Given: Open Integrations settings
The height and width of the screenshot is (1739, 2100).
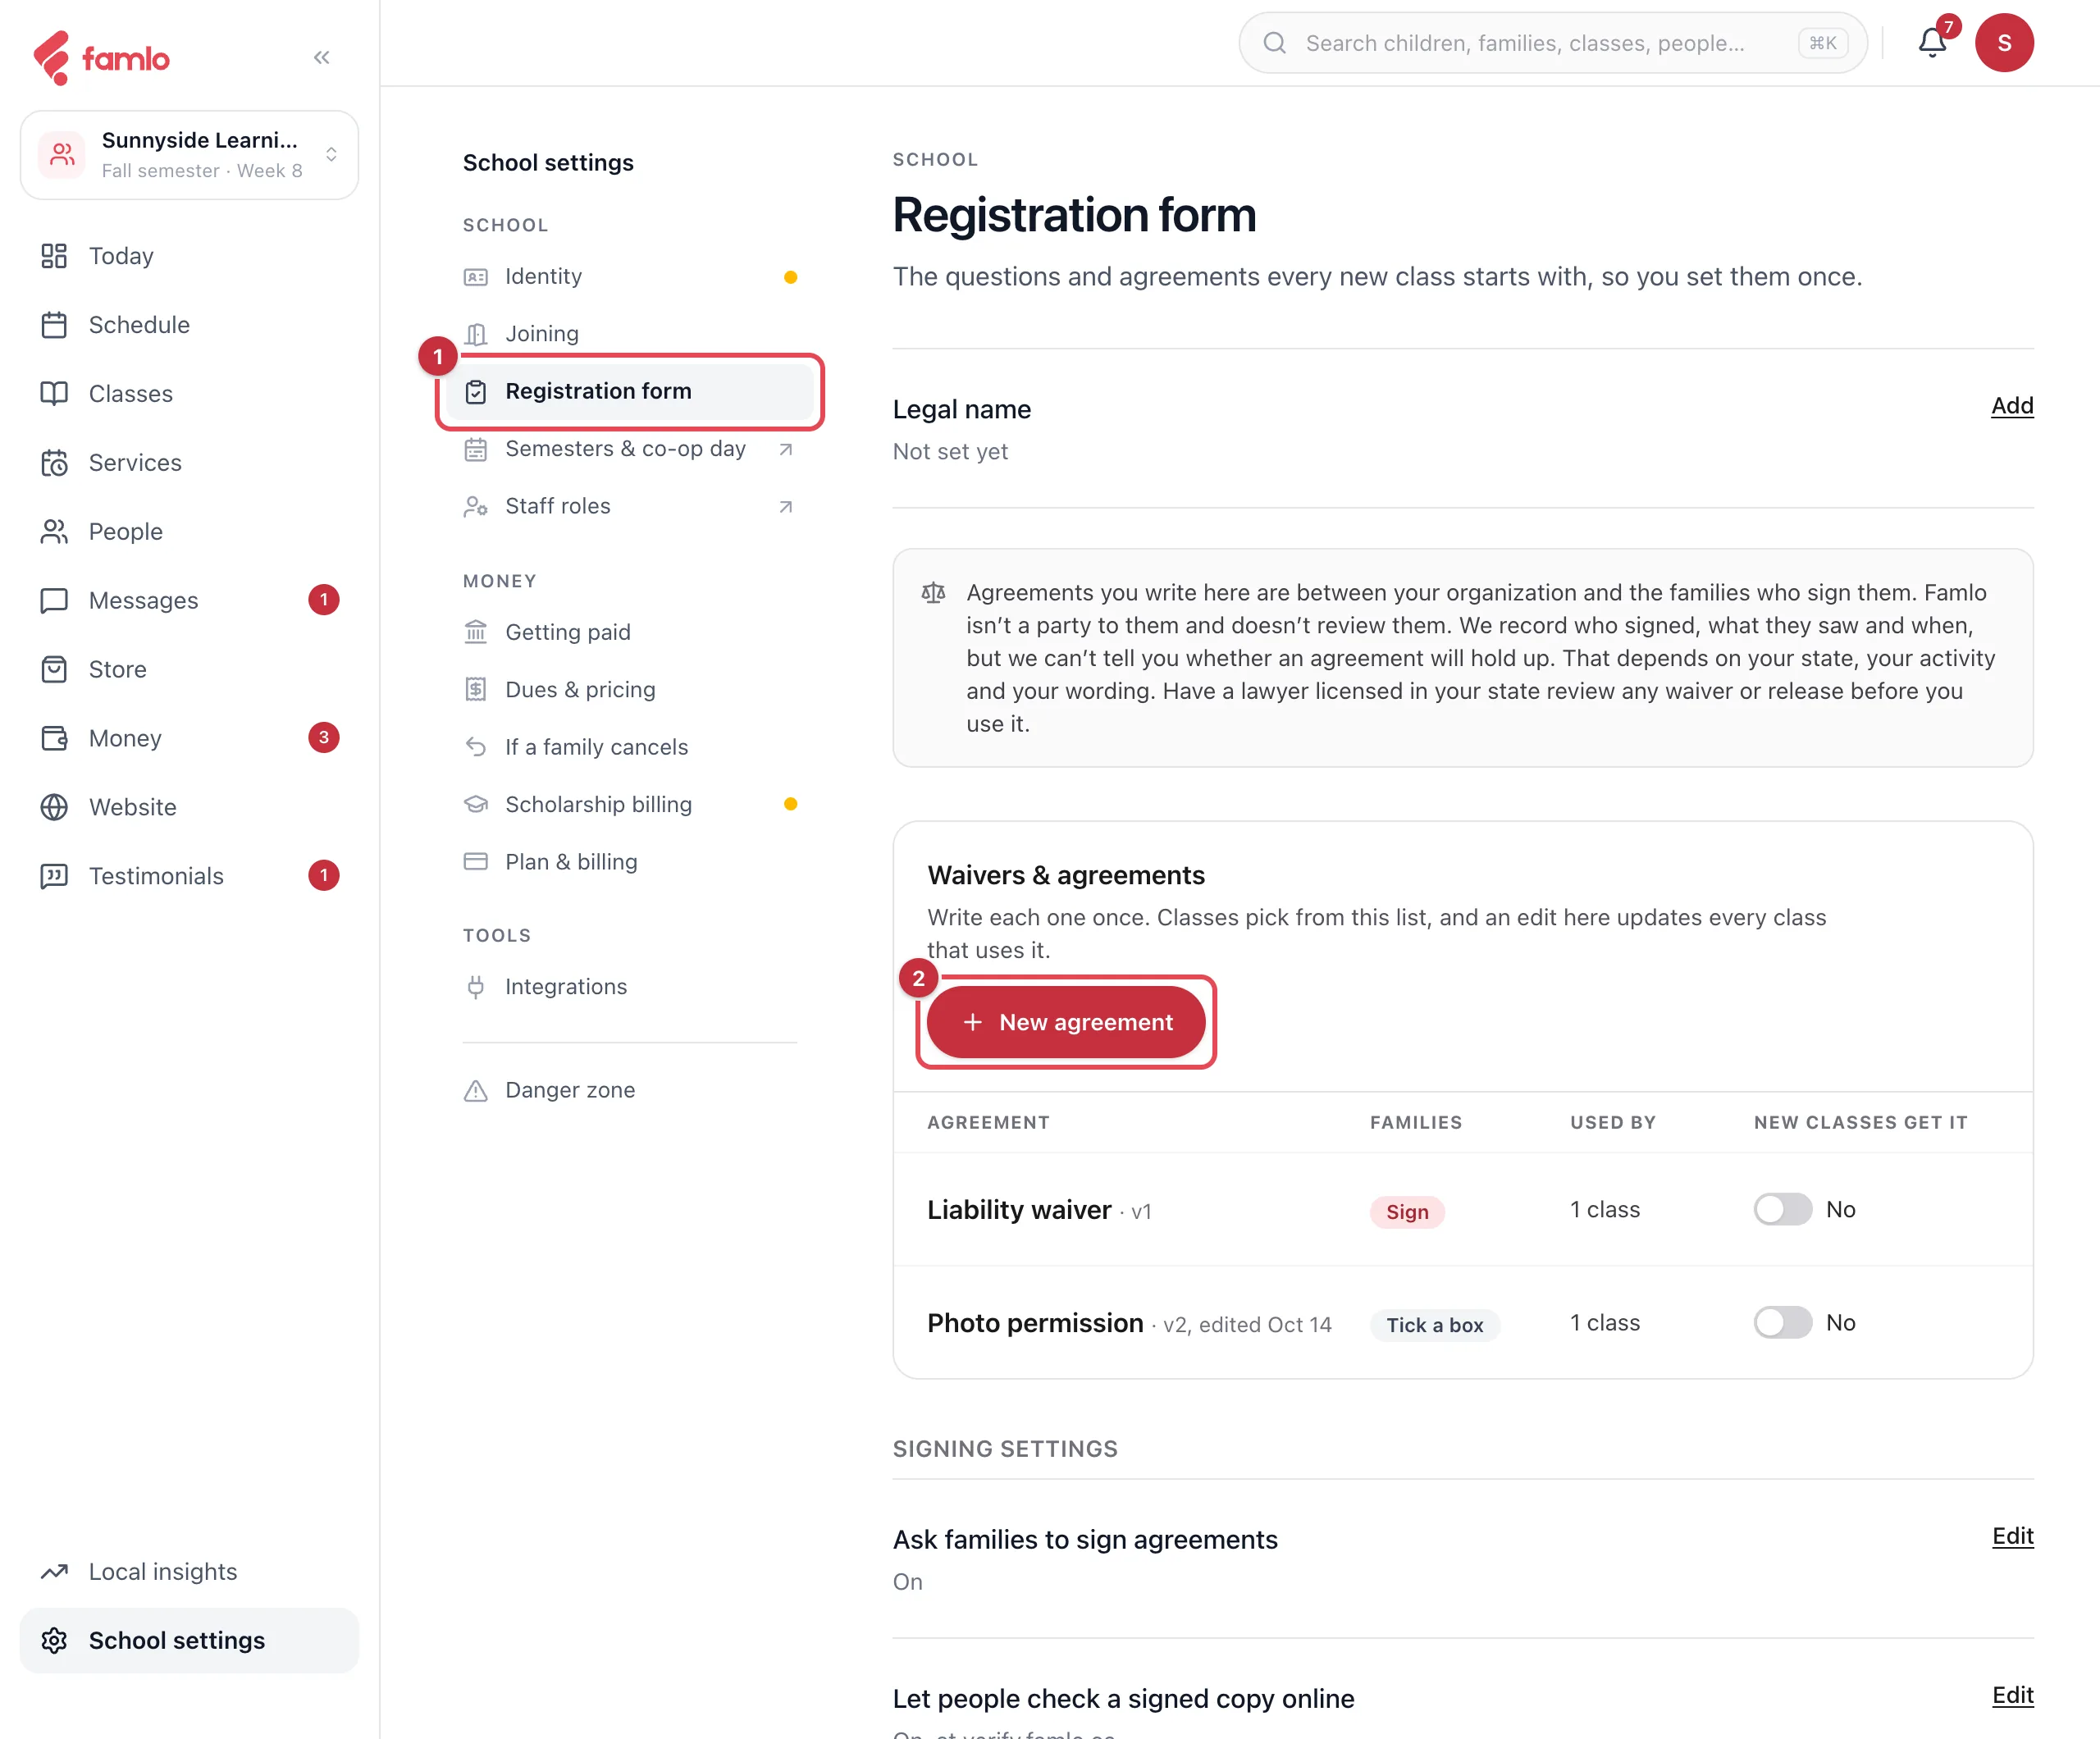Looking at the screenshot, I should coord(630,987).
